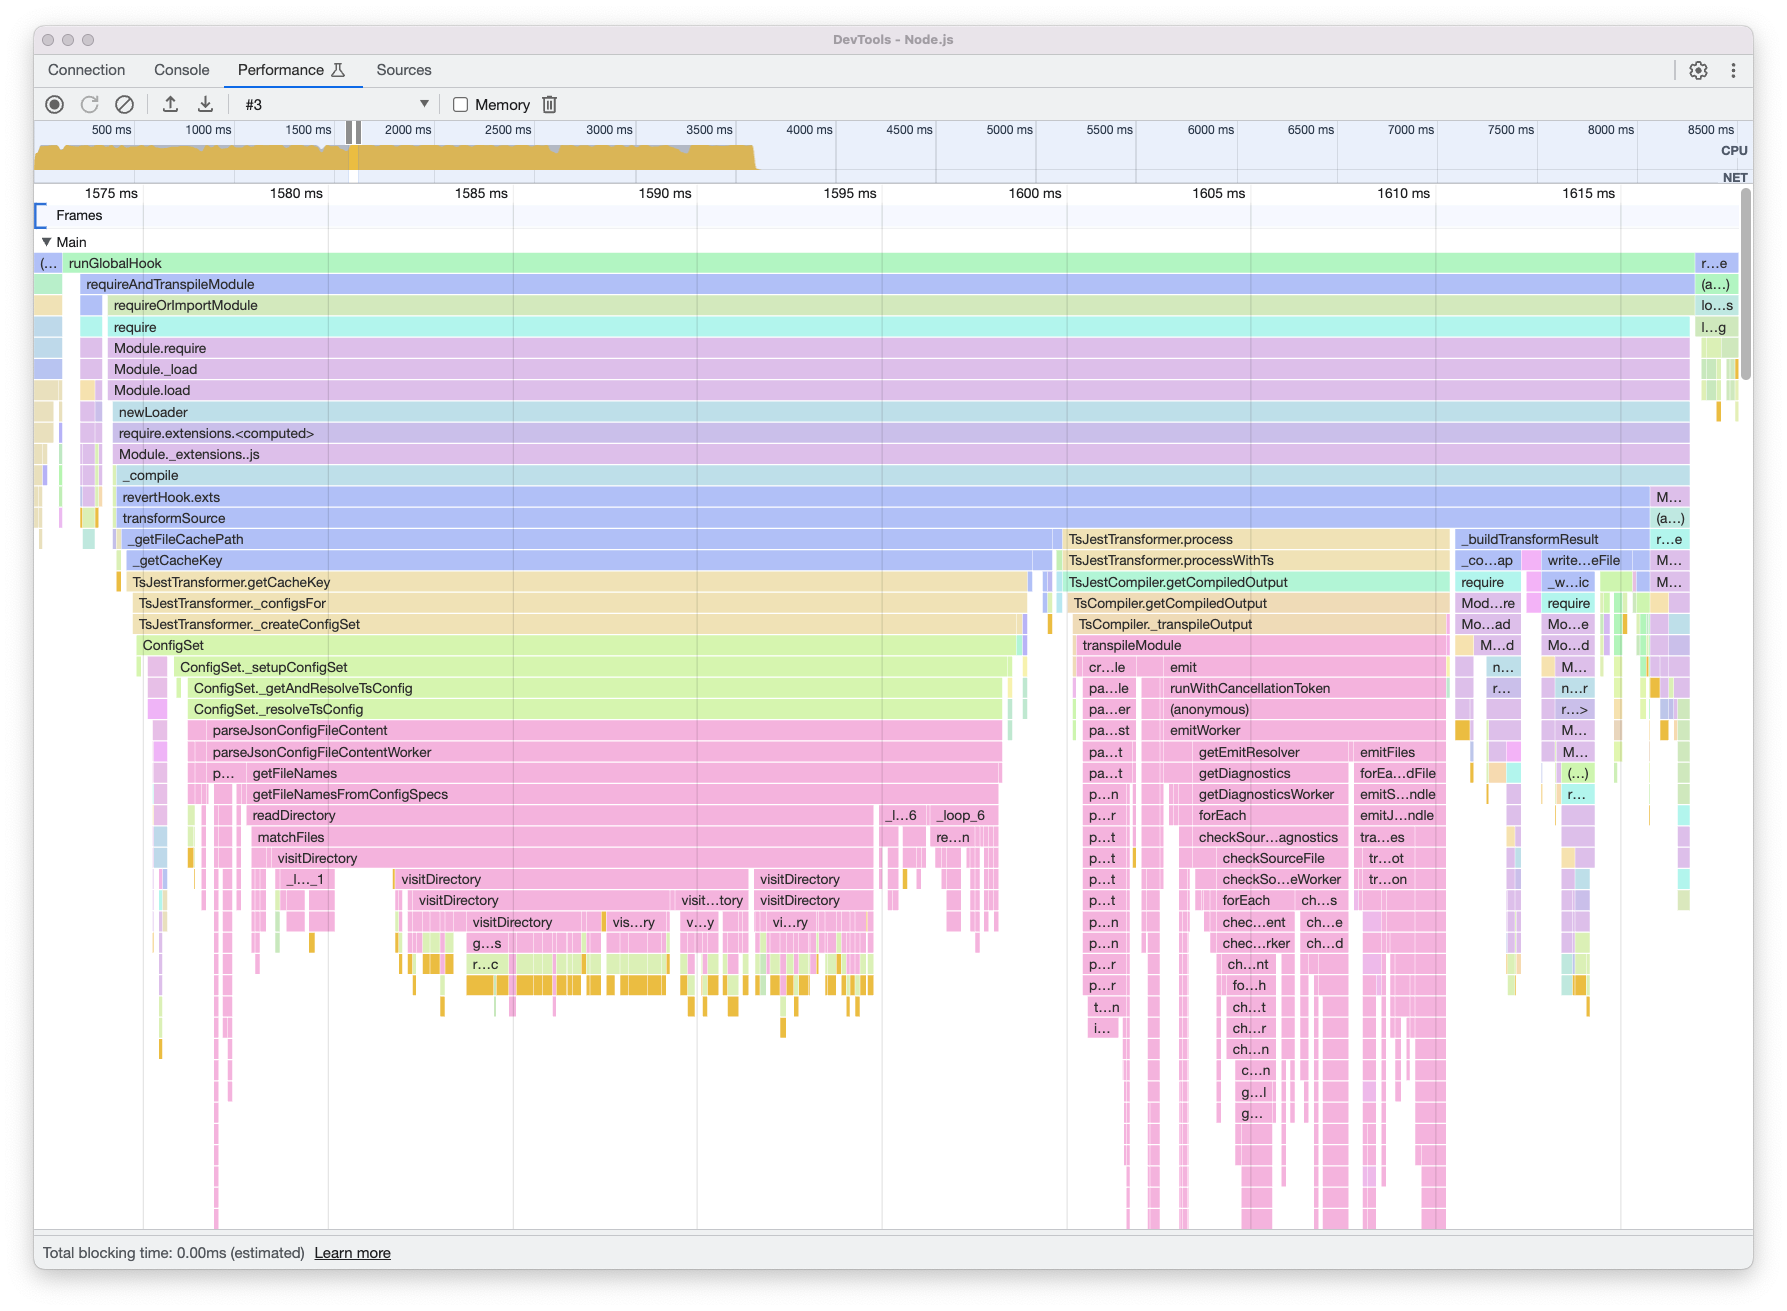Image resolution: width=1787 pixels, height=1311 pixels.
Task: Select TsJestTransformer.getCacheKey bar
Action: click(578, 582)
